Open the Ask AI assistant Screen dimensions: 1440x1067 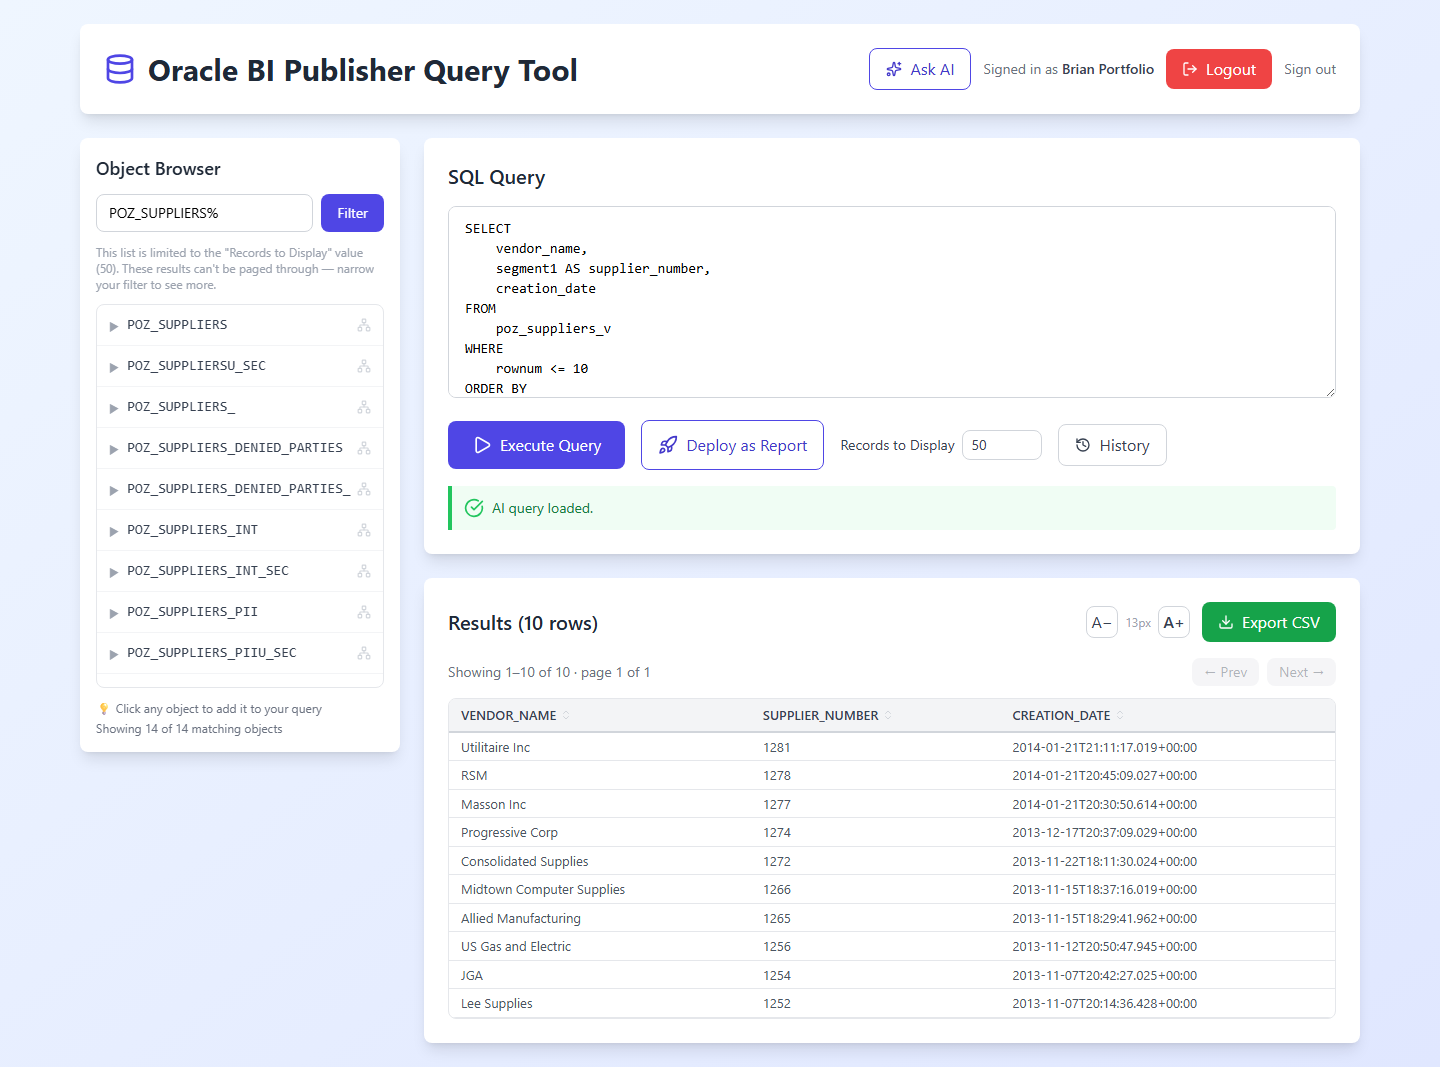[x=920, y=69]
